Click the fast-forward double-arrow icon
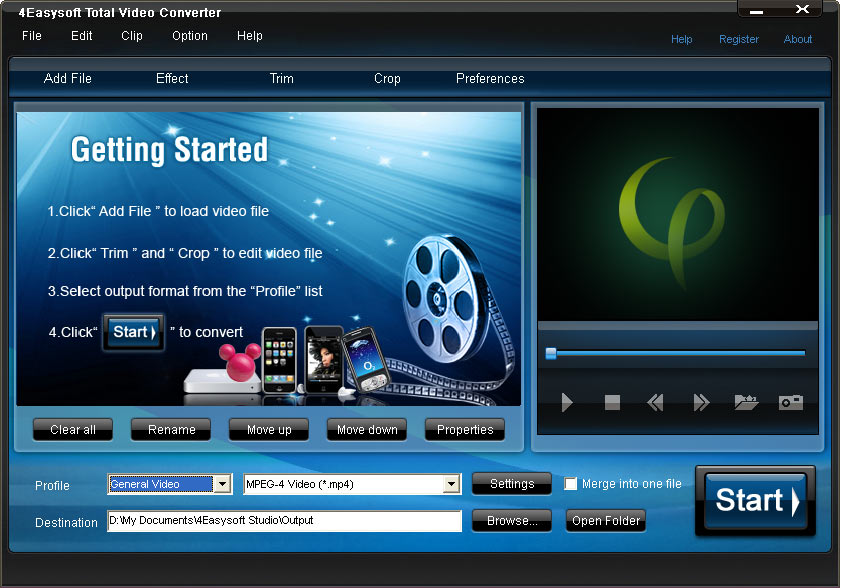The image size is (841, 588). [x=701, y=403]
